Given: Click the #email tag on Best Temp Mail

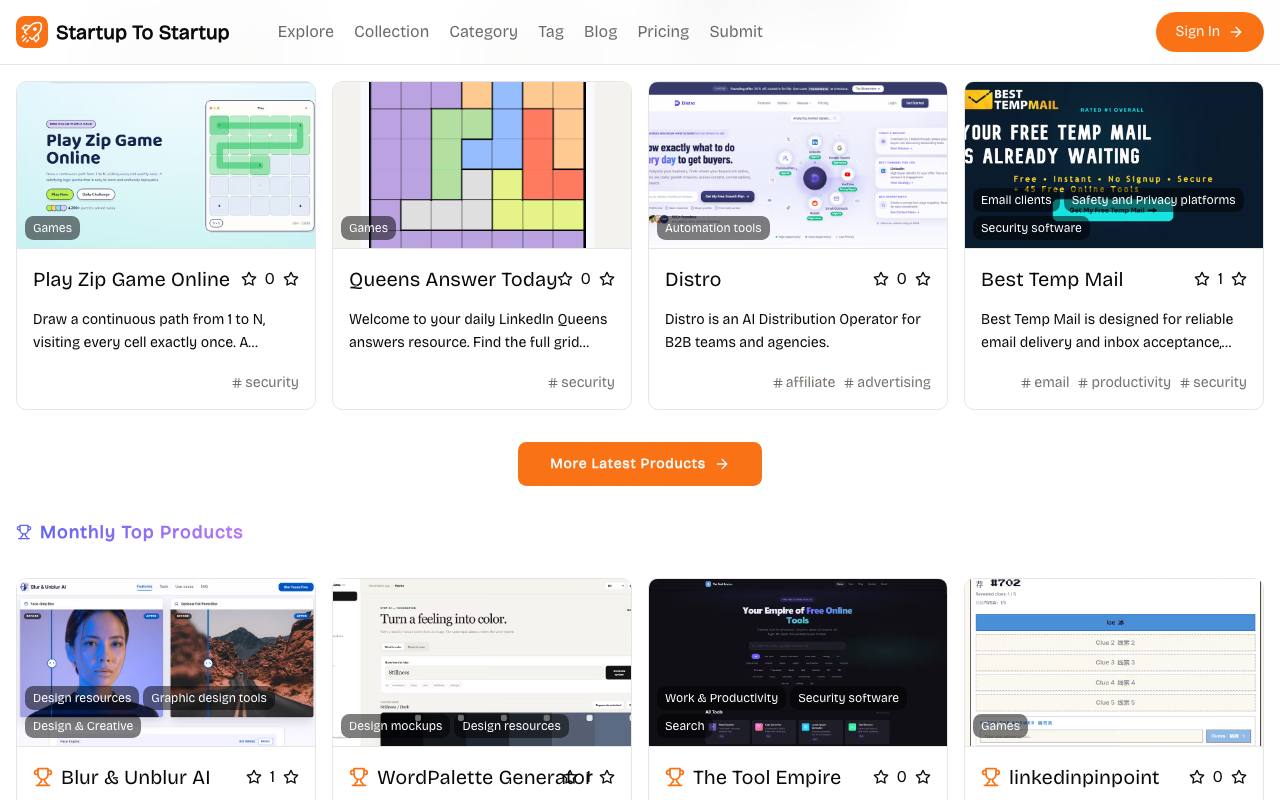Looking at the screenshot, I should (1045, 382).
